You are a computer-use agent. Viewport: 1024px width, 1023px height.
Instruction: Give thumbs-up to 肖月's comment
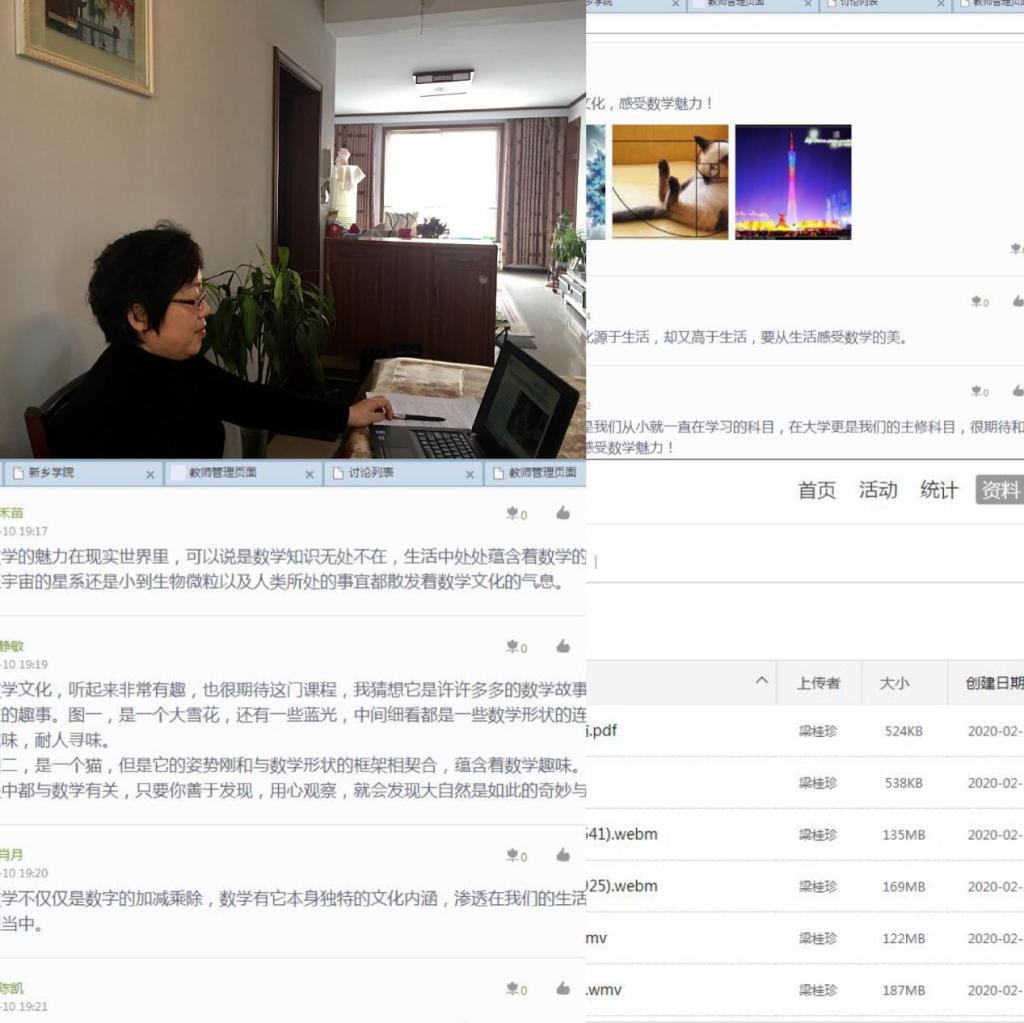[x=563, y=855]
